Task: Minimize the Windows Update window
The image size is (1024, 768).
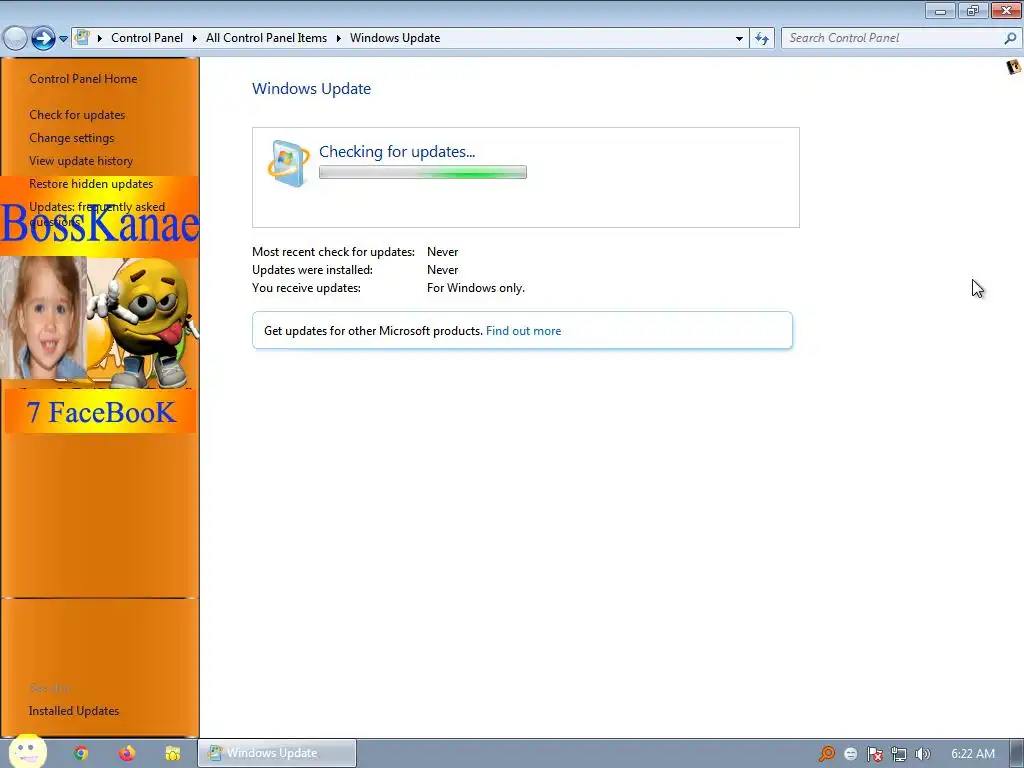Action: click(x=940, y=10)
